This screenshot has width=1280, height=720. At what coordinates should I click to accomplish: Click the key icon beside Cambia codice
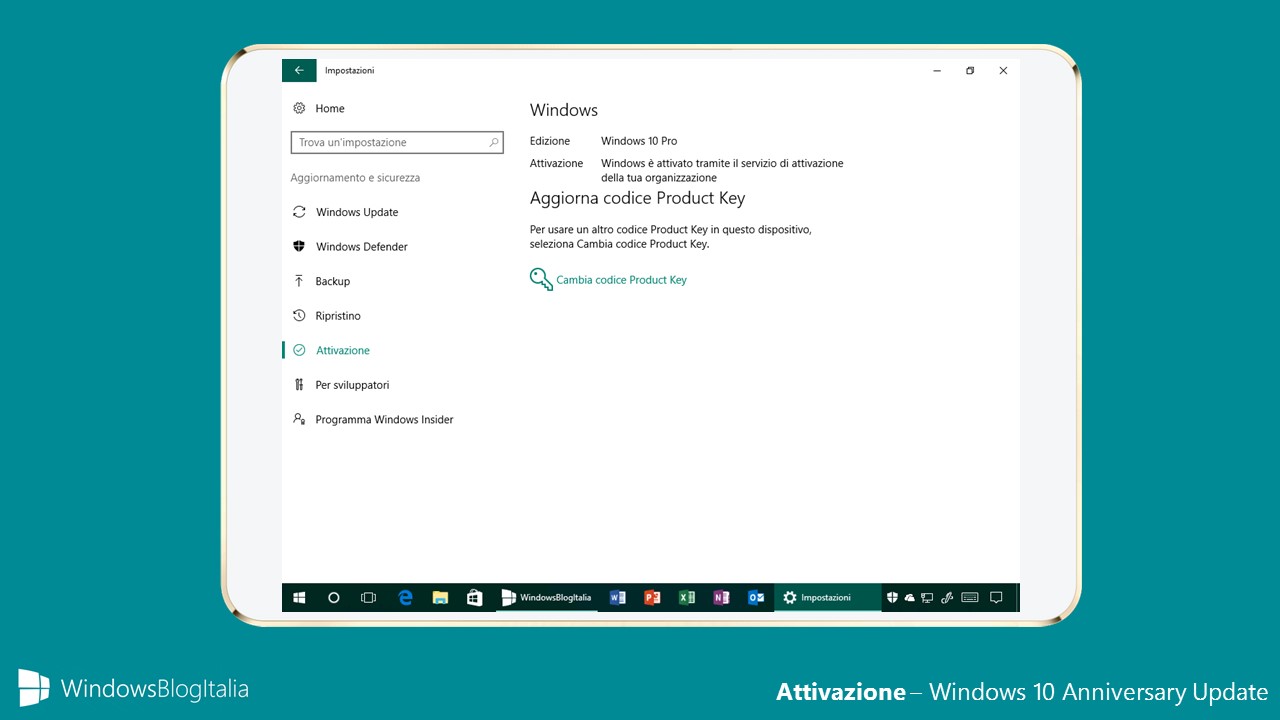coord(541,279)
